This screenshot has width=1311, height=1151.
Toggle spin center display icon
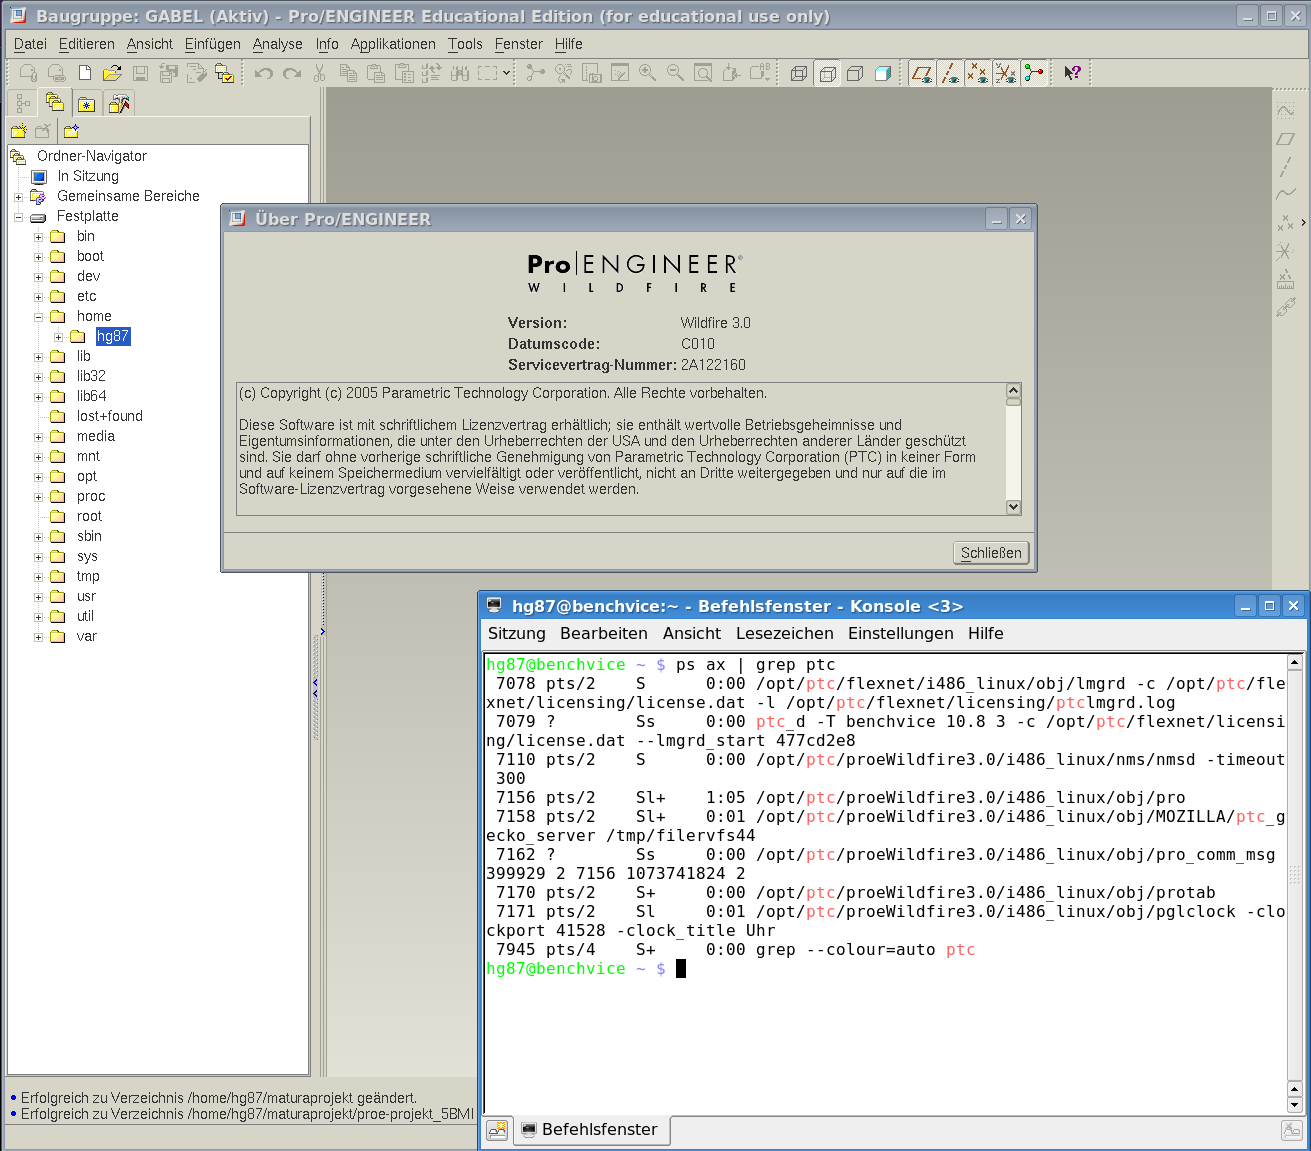pyautogui.click(x=1034, y=73)
